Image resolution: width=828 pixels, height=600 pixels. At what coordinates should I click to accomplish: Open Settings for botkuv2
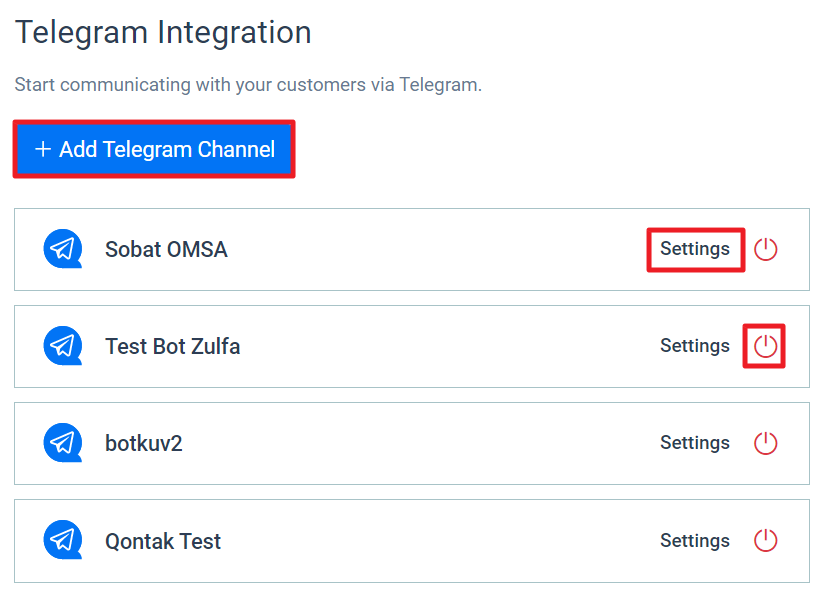(x=695, y=443)
